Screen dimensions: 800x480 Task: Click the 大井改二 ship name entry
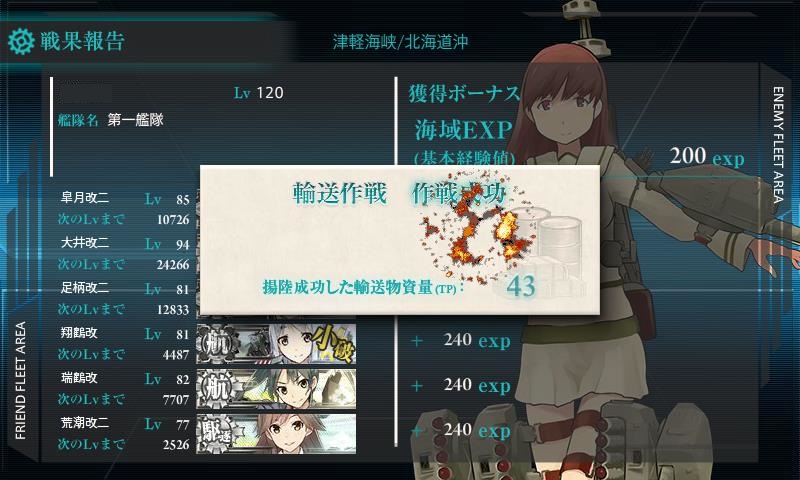[x=85, y=243]
